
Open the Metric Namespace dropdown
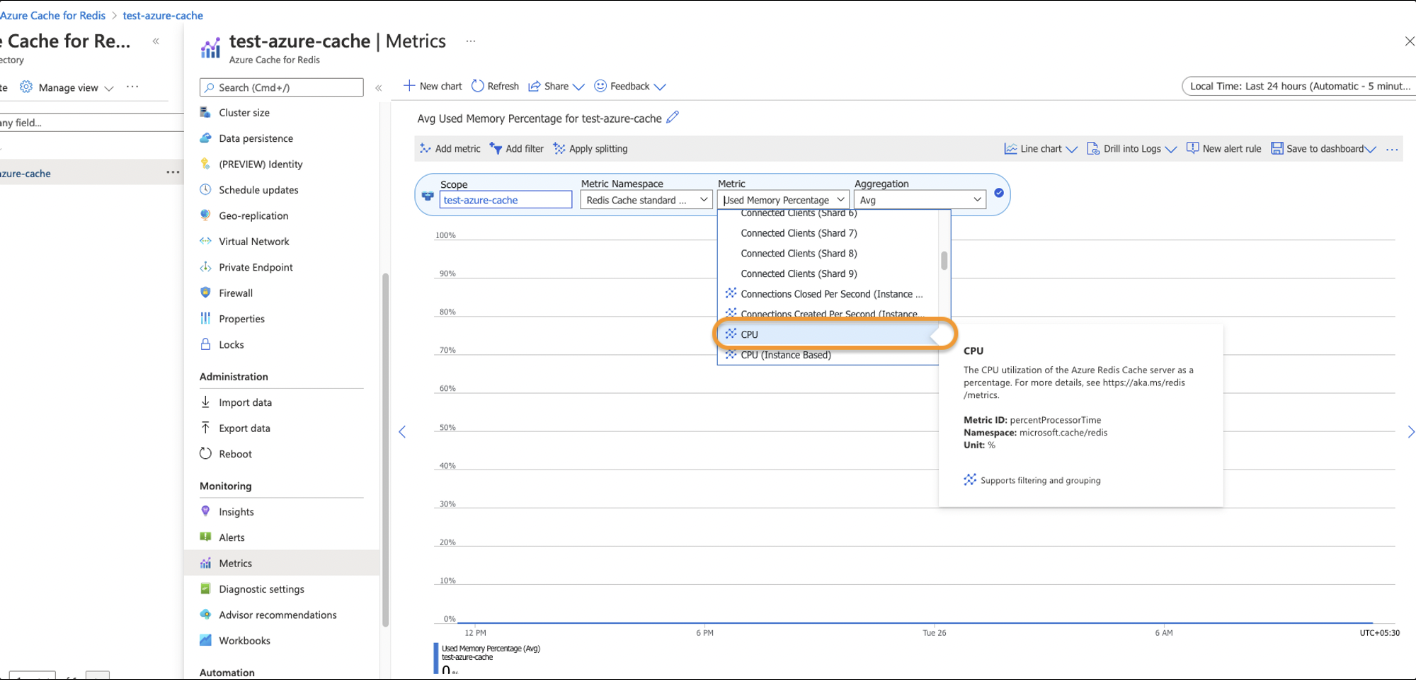[x=646, y=200]
